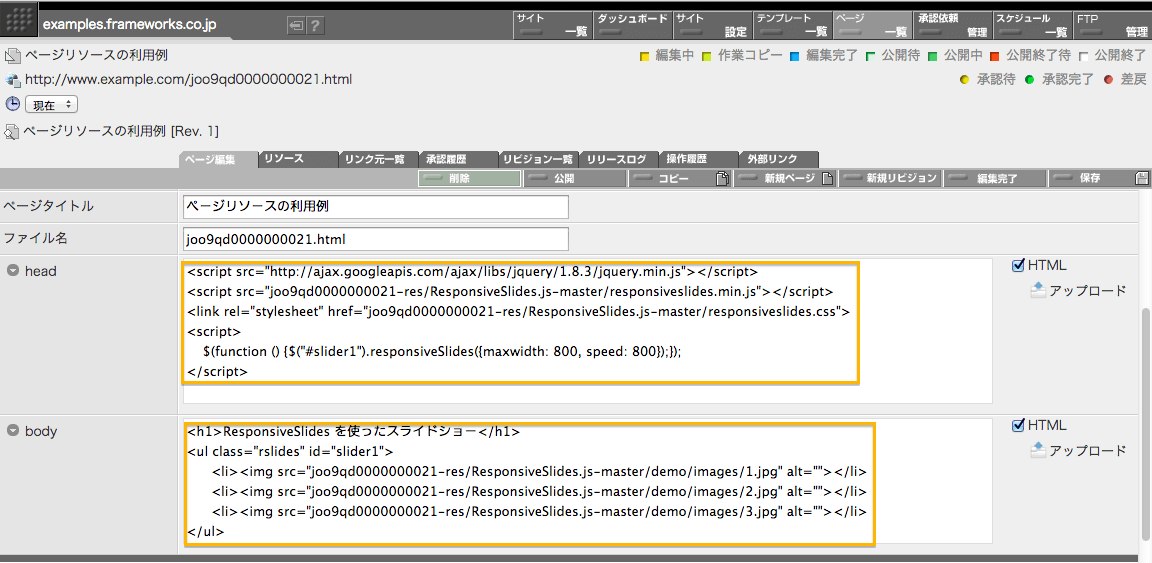
Task: Focus the ページタイトル input field
Action: [375, 207]
